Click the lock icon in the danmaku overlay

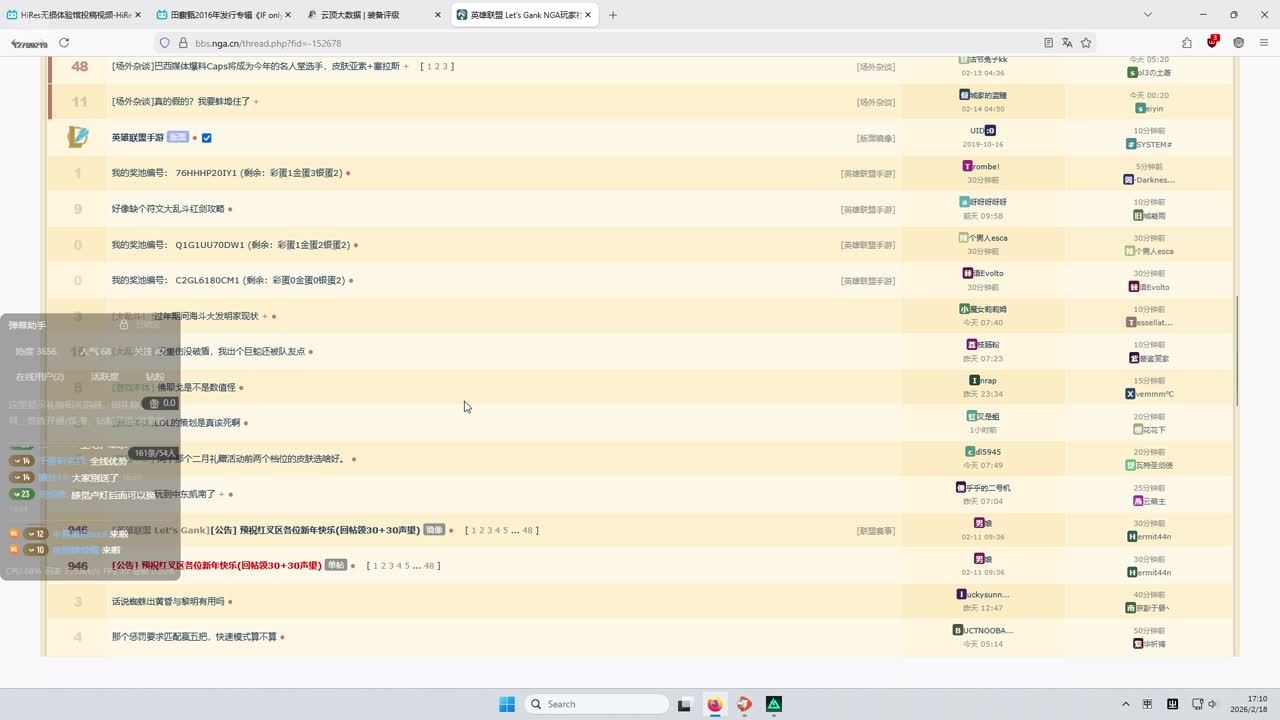coord(124,324)
